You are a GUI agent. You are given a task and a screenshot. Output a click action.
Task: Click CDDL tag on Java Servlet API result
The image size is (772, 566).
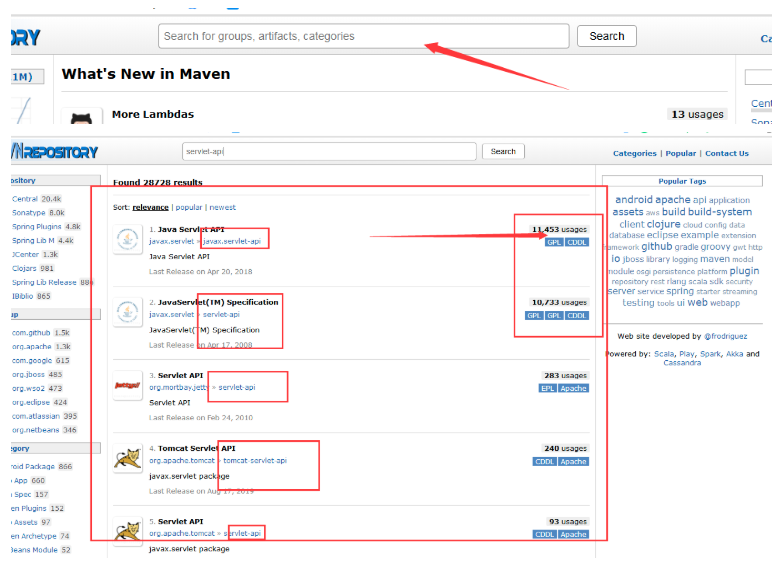coord(577,242)
